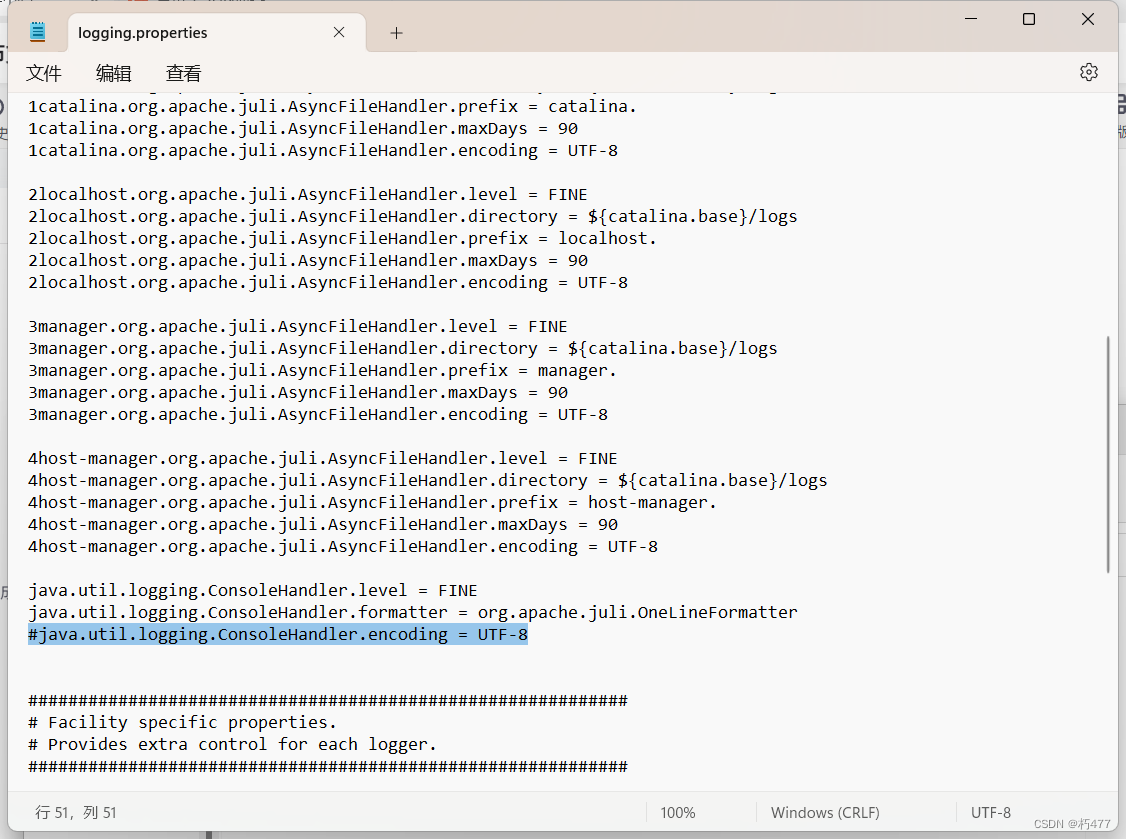Screen dimensions: 1126x839
Task: Click the Notepad app icon beside the tabs
Action: (37, 31)
